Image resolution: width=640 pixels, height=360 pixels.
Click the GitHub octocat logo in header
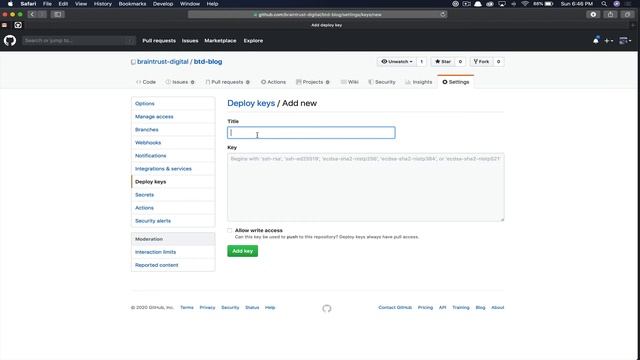click(10, 40)
